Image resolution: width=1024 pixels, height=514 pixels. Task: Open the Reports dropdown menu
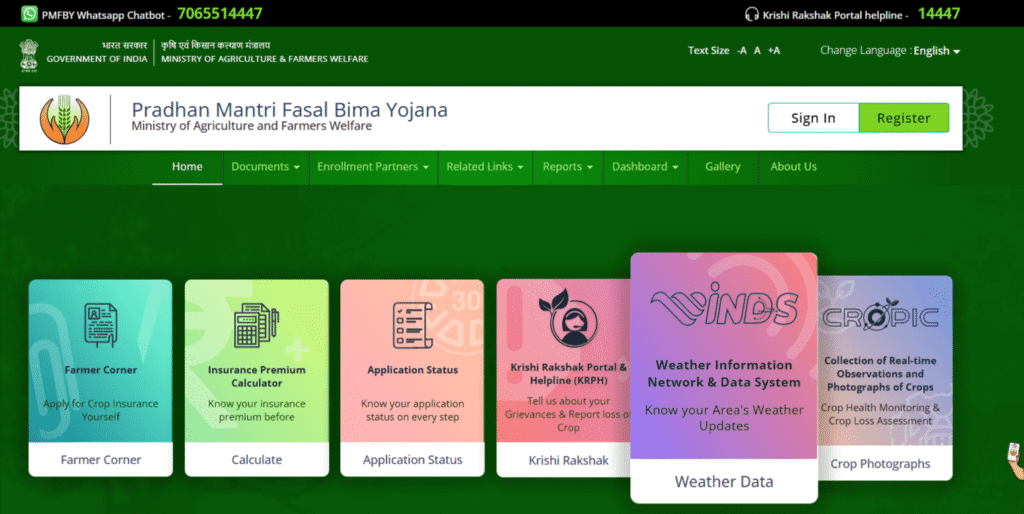(x=567, y=167)
